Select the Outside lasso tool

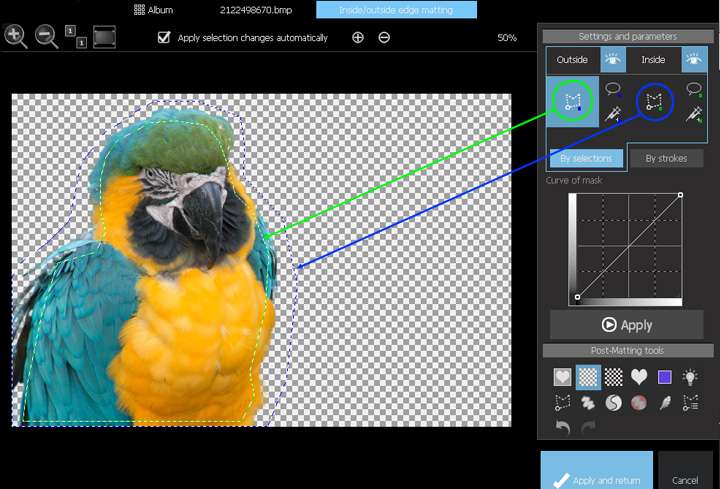tap(613, 89)
